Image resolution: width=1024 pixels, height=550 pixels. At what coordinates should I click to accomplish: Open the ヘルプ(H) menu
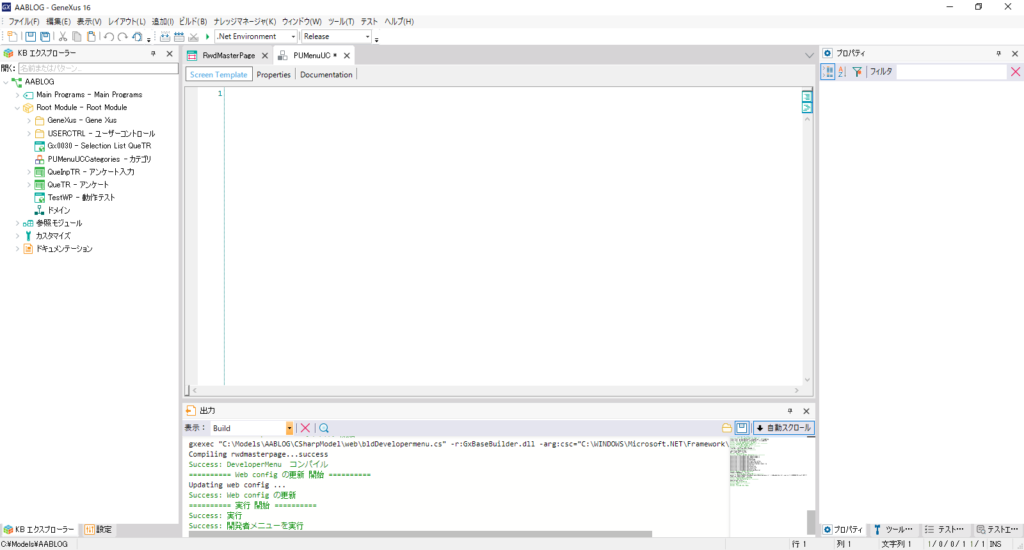click(x=398, y=22)
